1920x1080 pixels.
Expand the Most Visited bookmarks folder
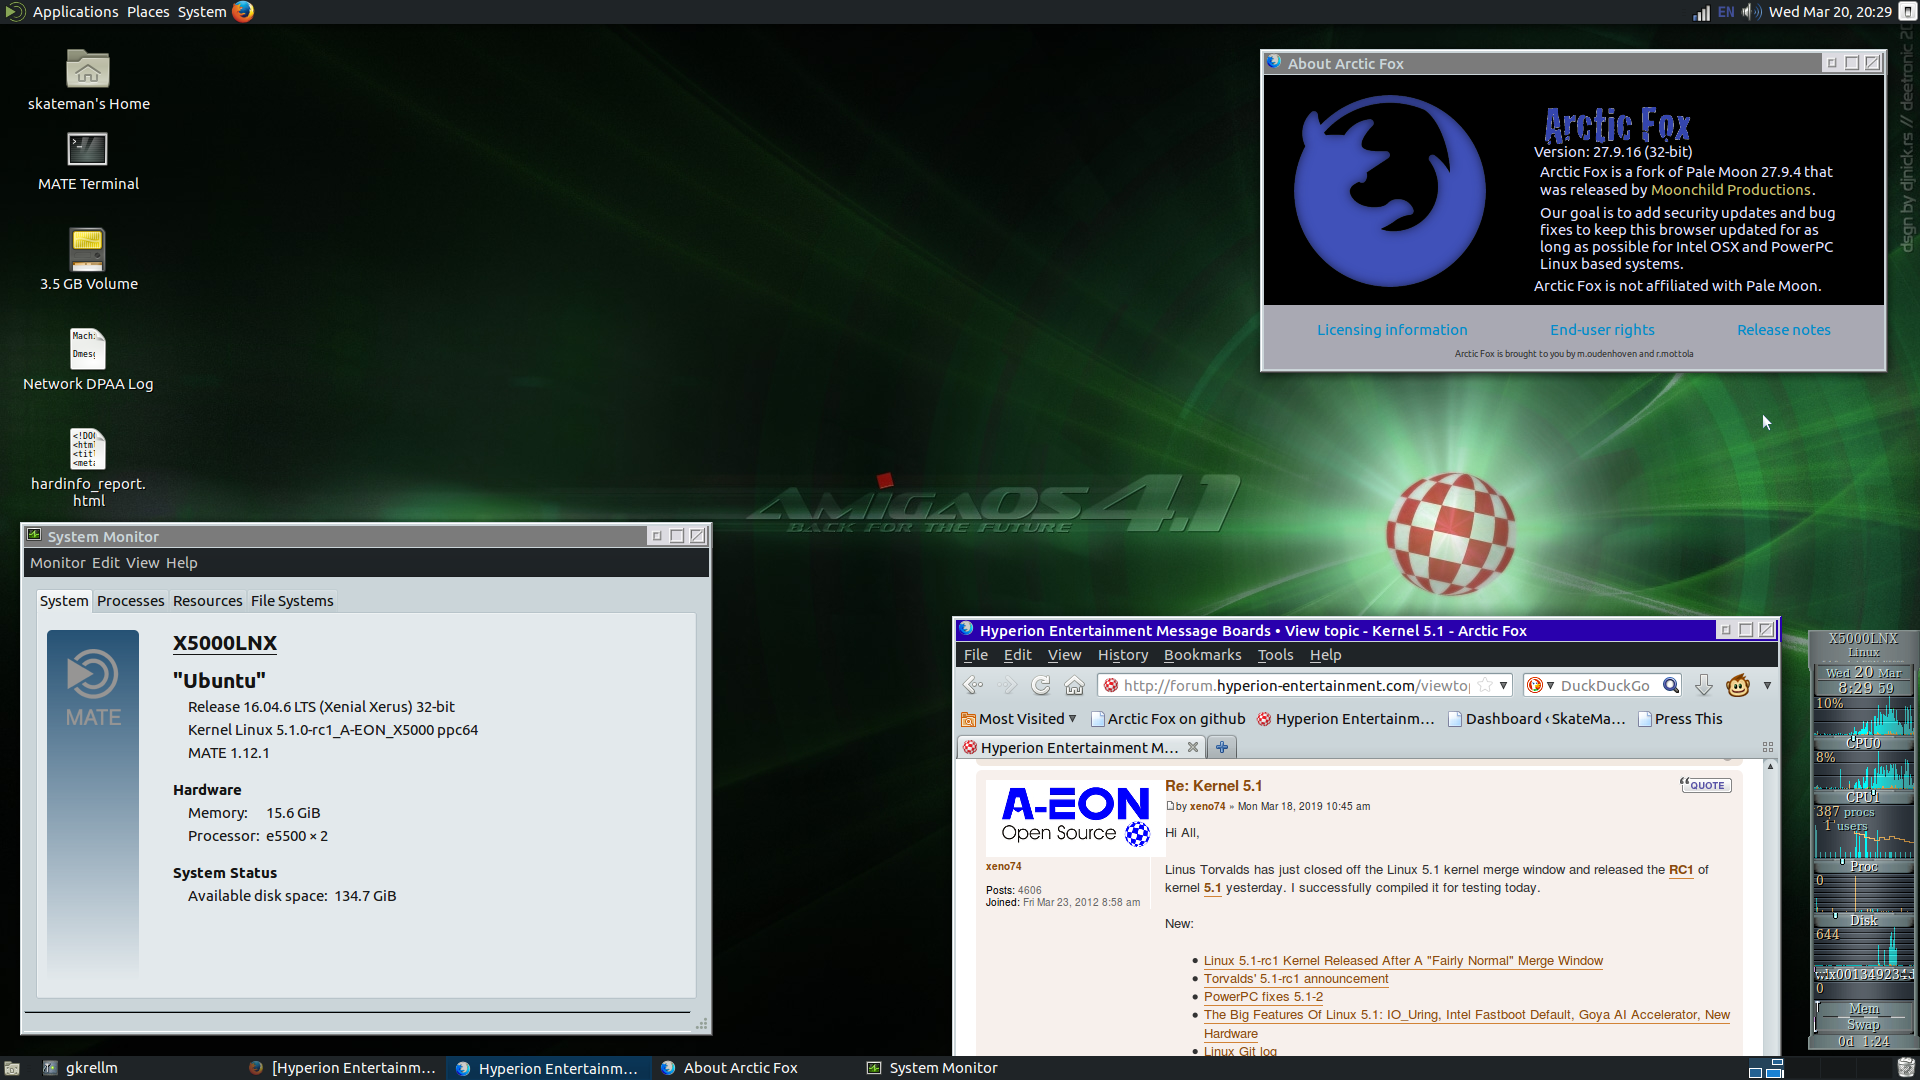pyautogui.click(x=1019, y=719)
